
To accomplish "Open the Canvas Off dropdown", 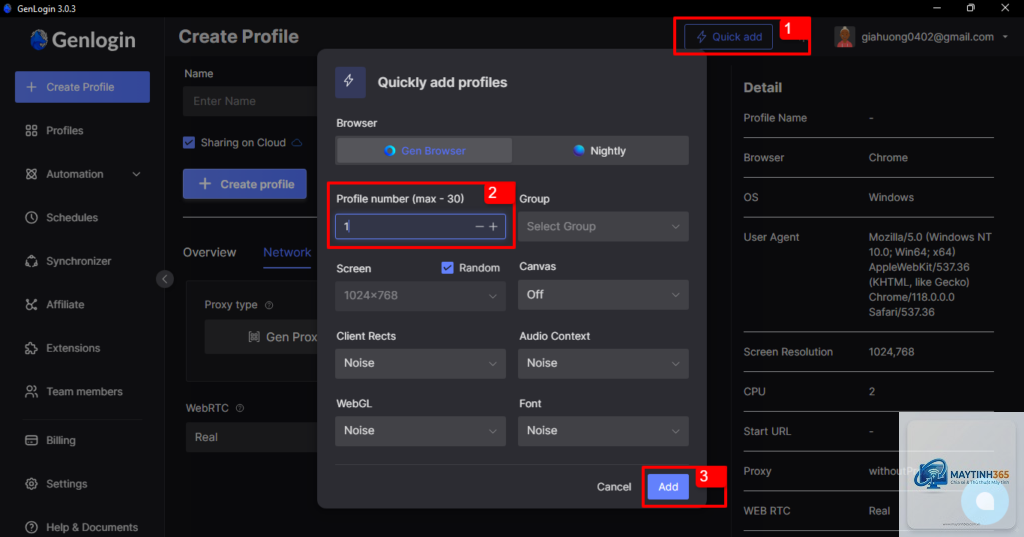I will (603, 295).
